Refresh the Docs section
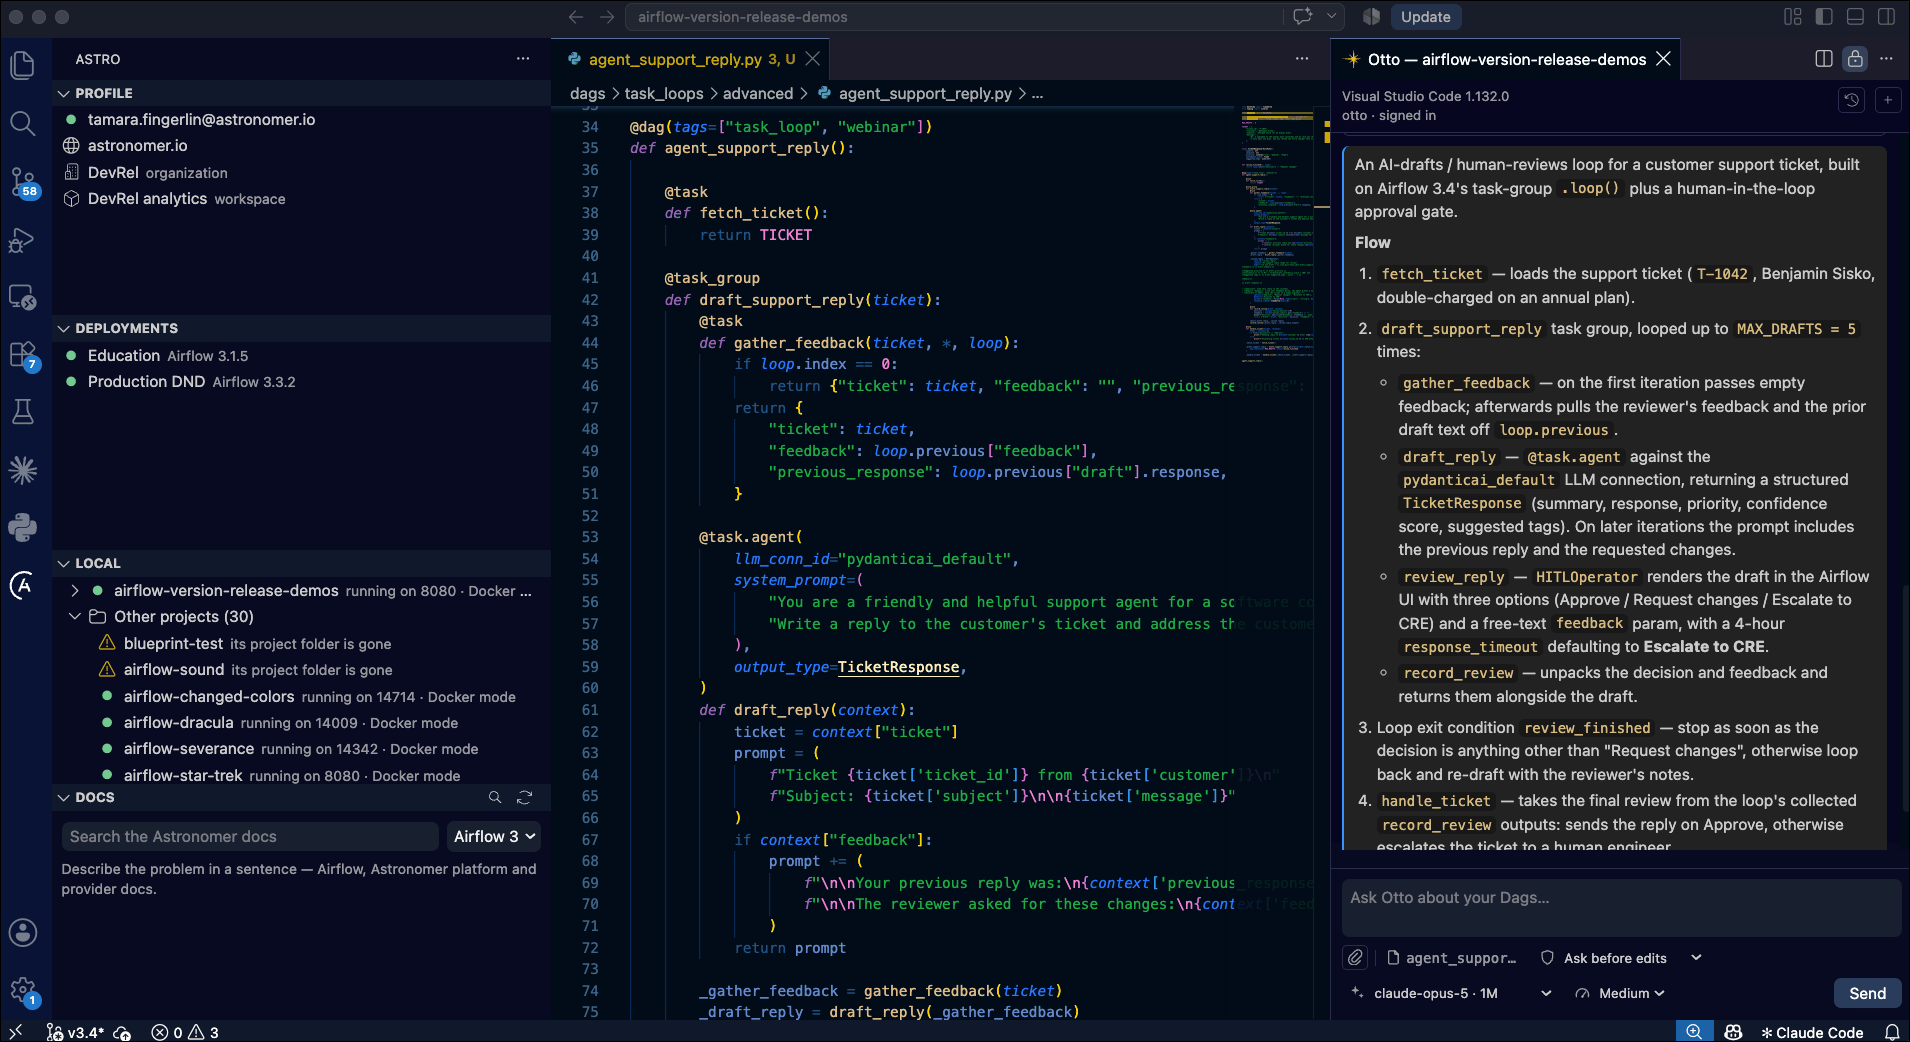Screen dimensions: 1910x1042 coord(524,797)
